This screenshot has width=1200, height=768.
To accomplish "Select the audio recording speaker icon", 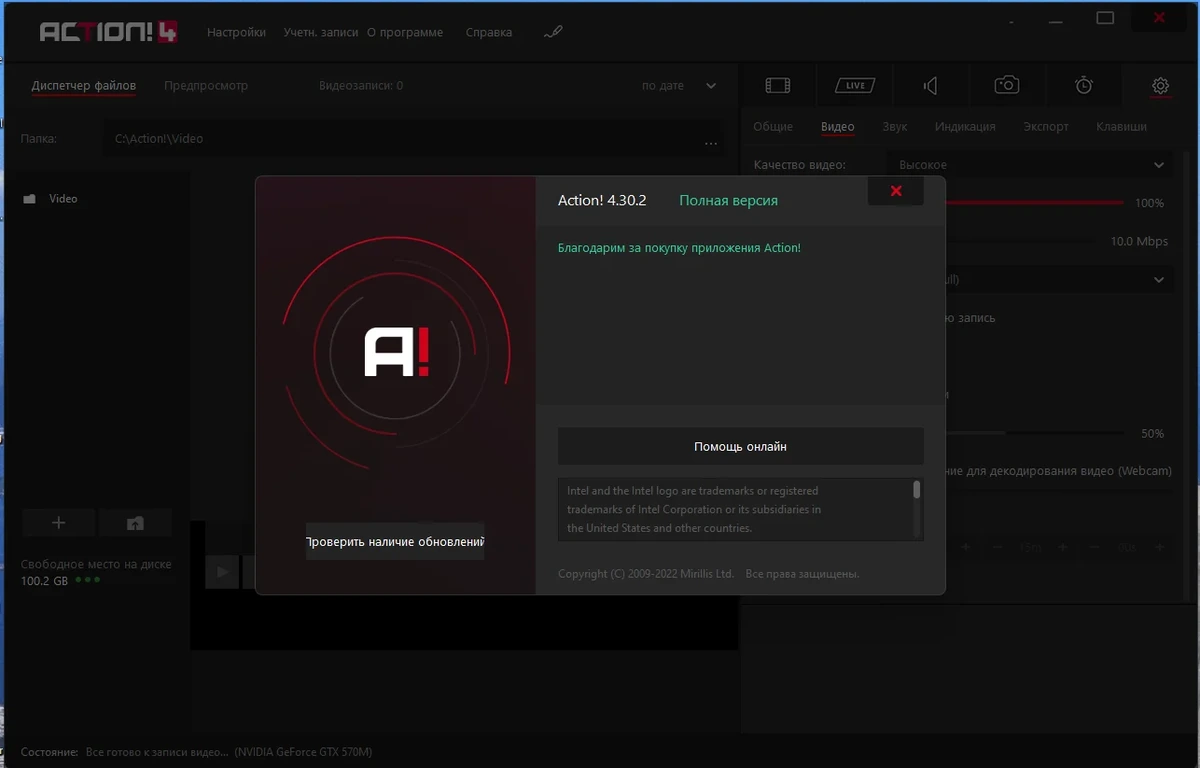I will [931, 86].
